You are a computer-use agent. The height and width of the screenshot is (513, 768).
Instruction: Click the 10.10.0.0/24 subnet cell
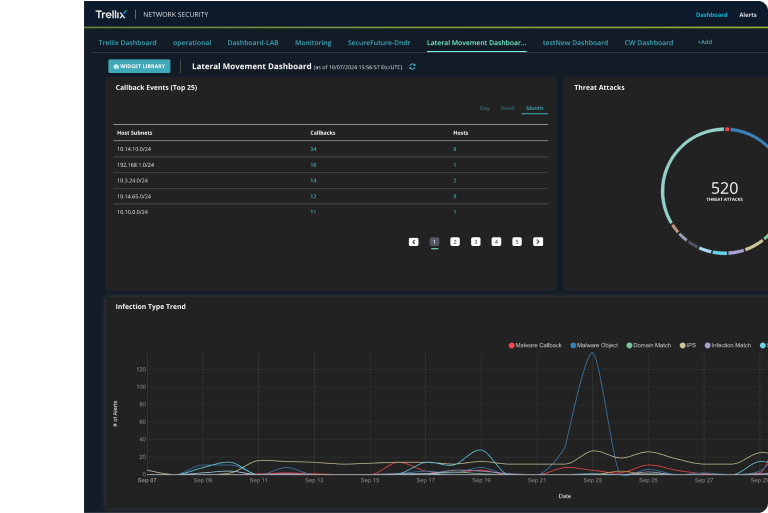[x=132, y=212]
